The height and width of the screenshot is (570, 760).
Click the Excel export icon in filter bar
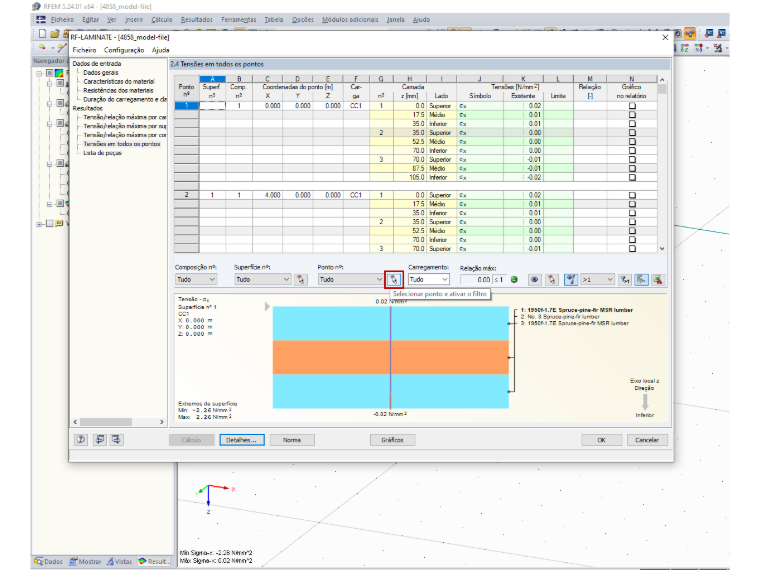(658, 280)
